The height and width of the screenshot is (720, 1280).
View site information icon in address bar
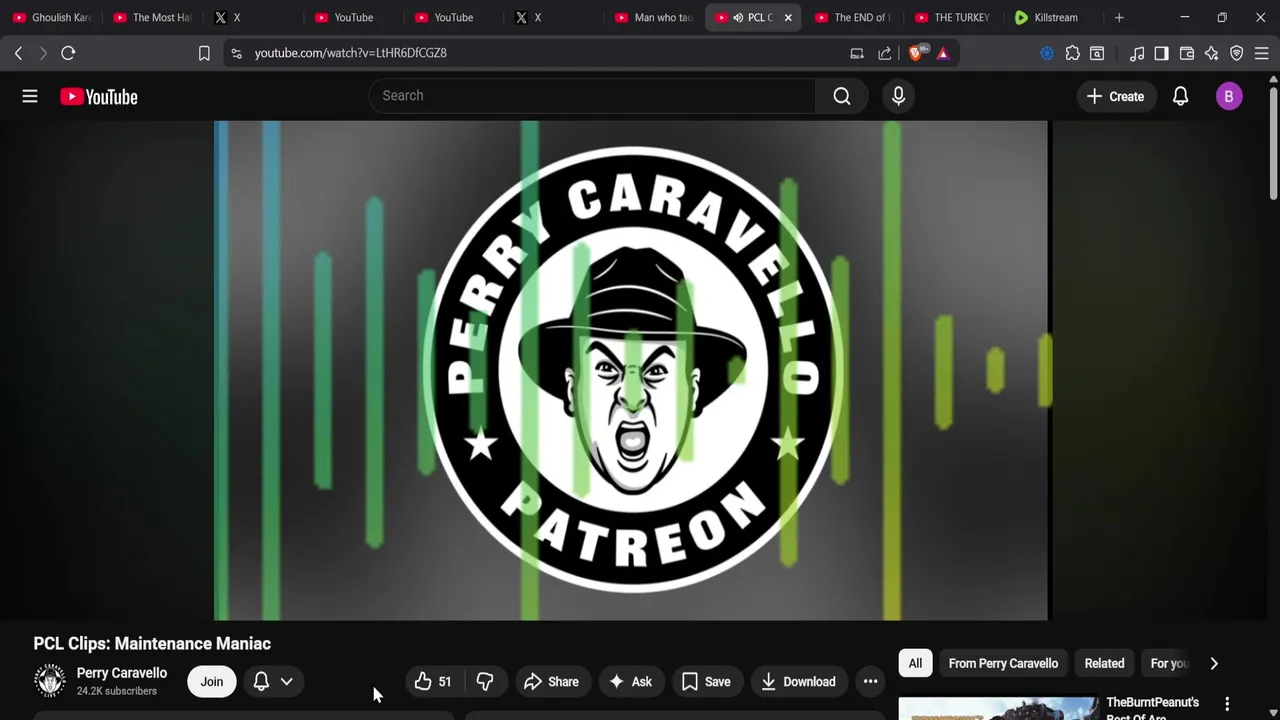pos(236,53)
